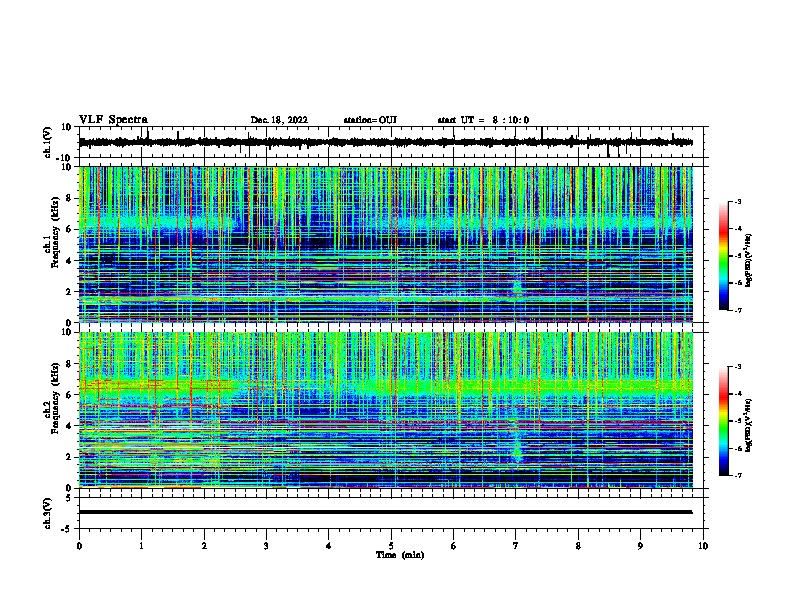Click time axis tick label "2"
This screenshot has width=792, height=612.
pyautogui.click(x=204, y=546)
